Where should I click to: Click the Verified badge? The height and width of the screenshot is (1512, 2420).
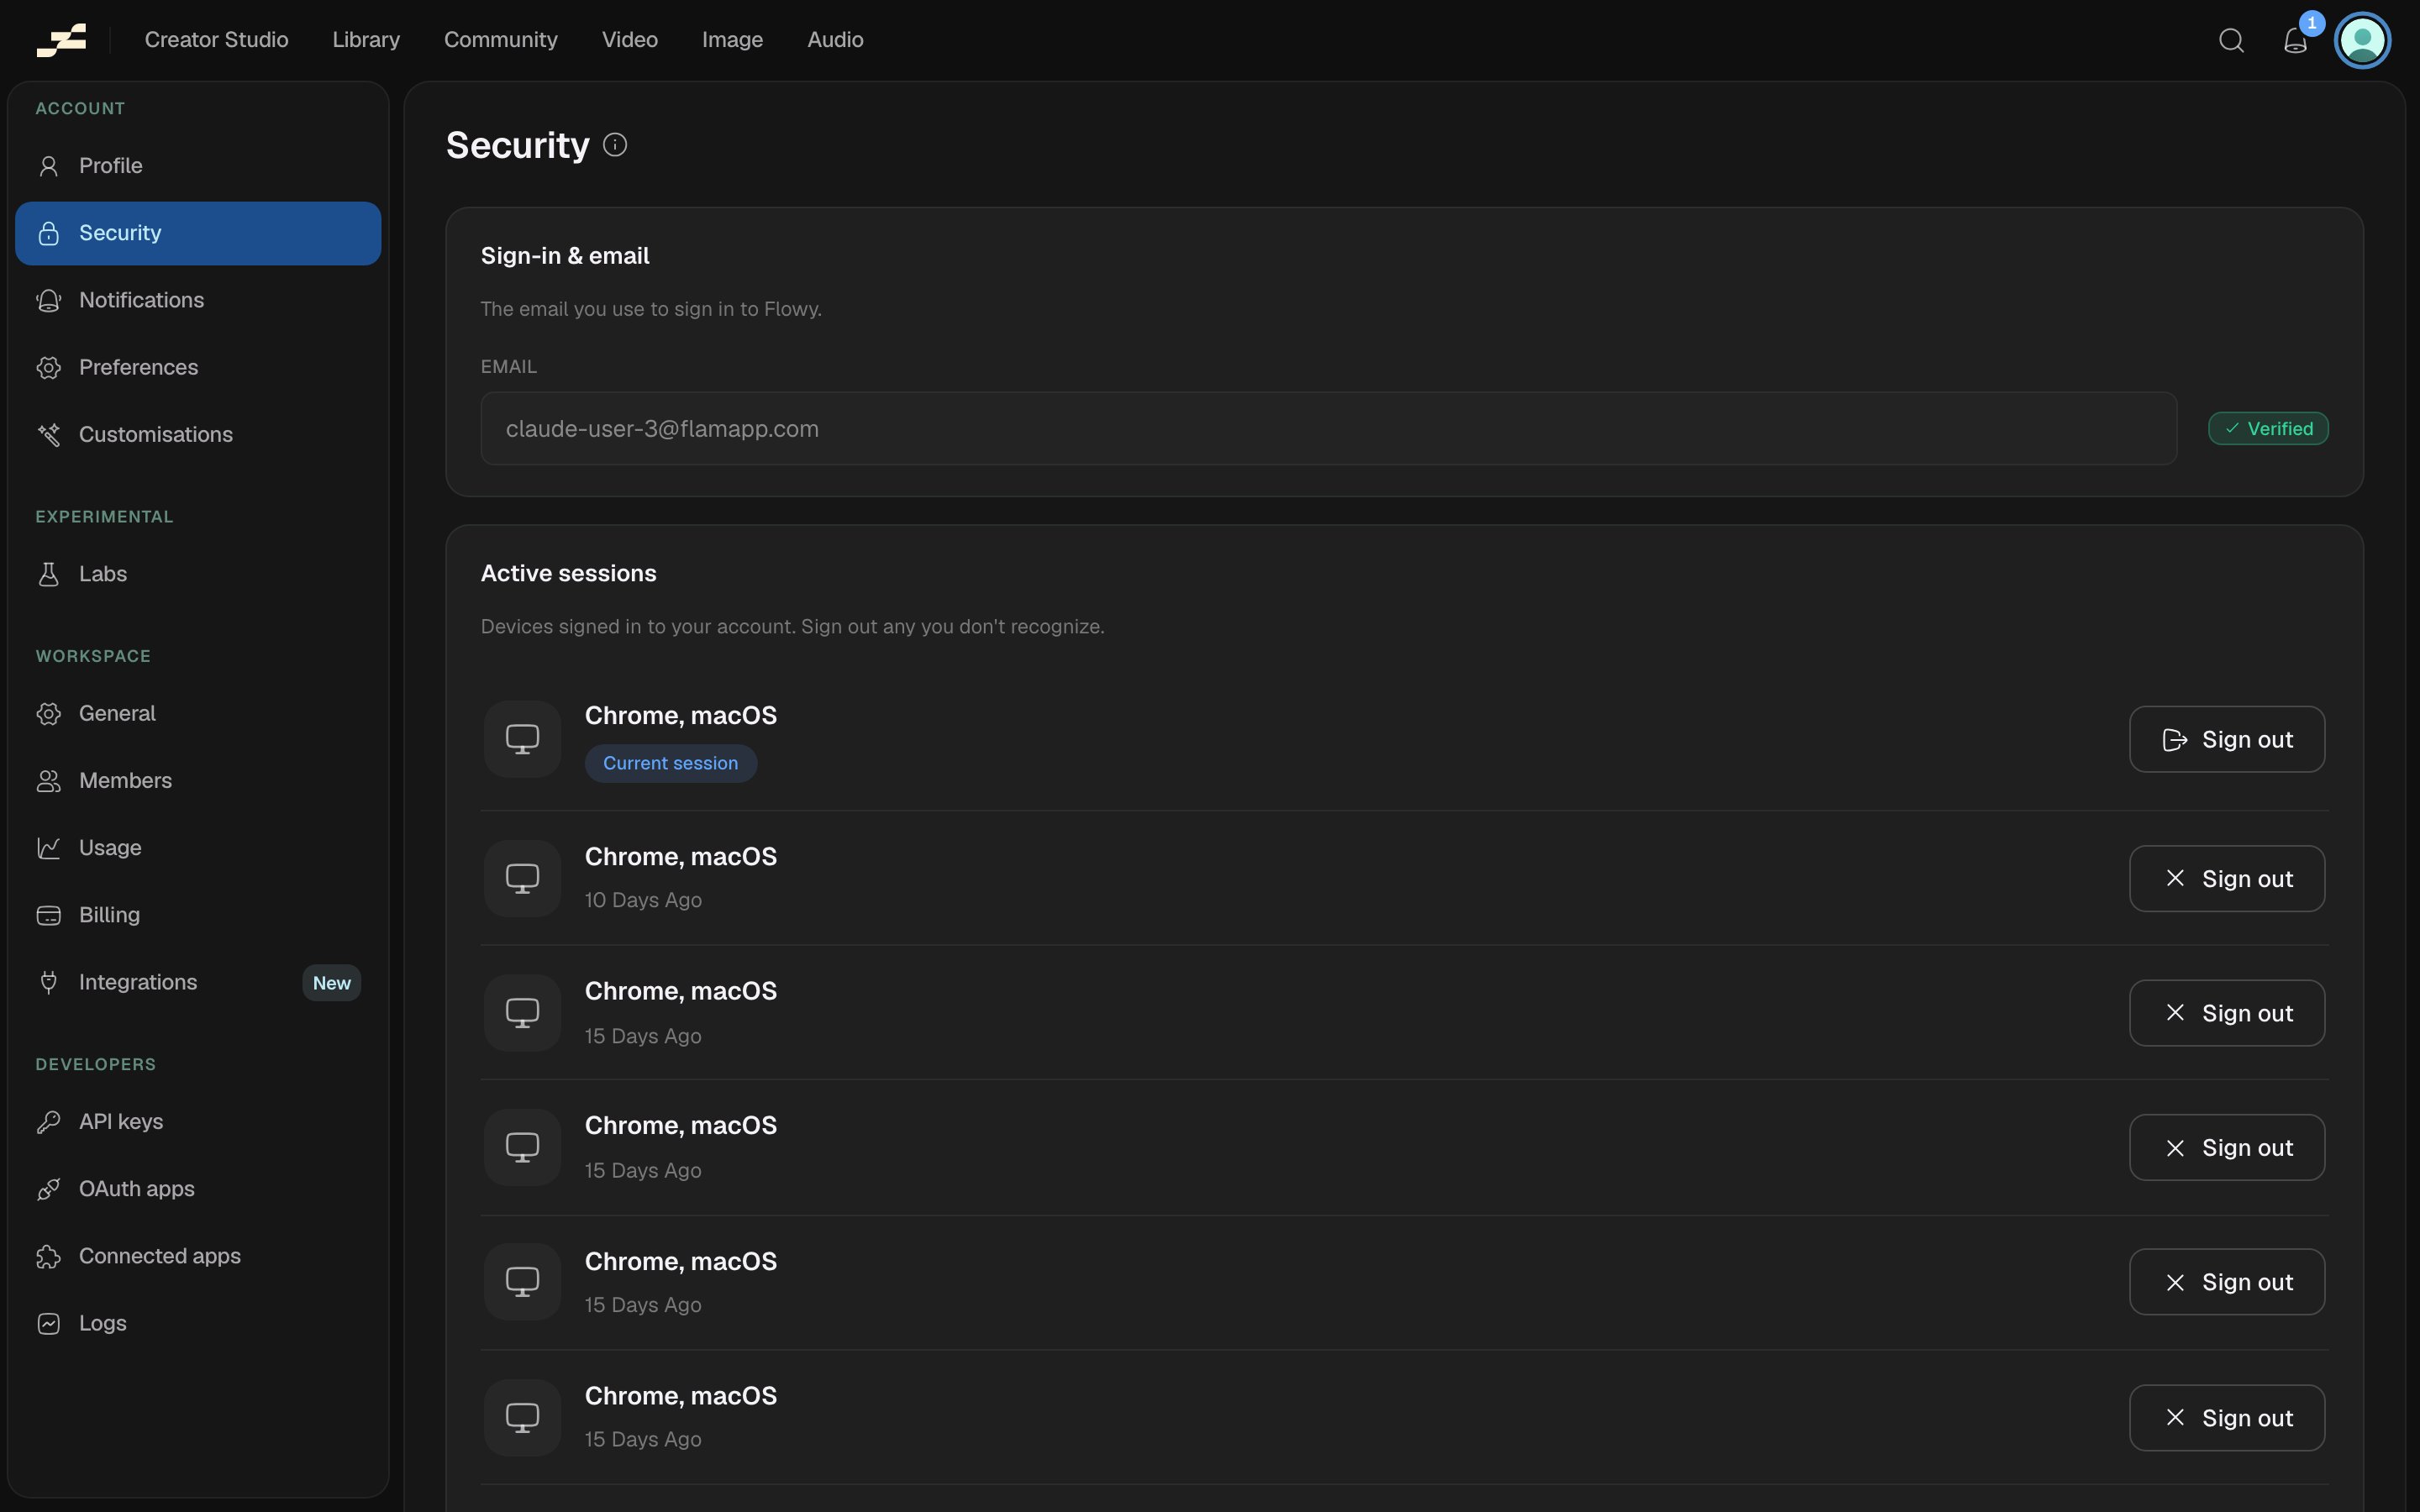pyautogui.click(x=2268, y=428)
